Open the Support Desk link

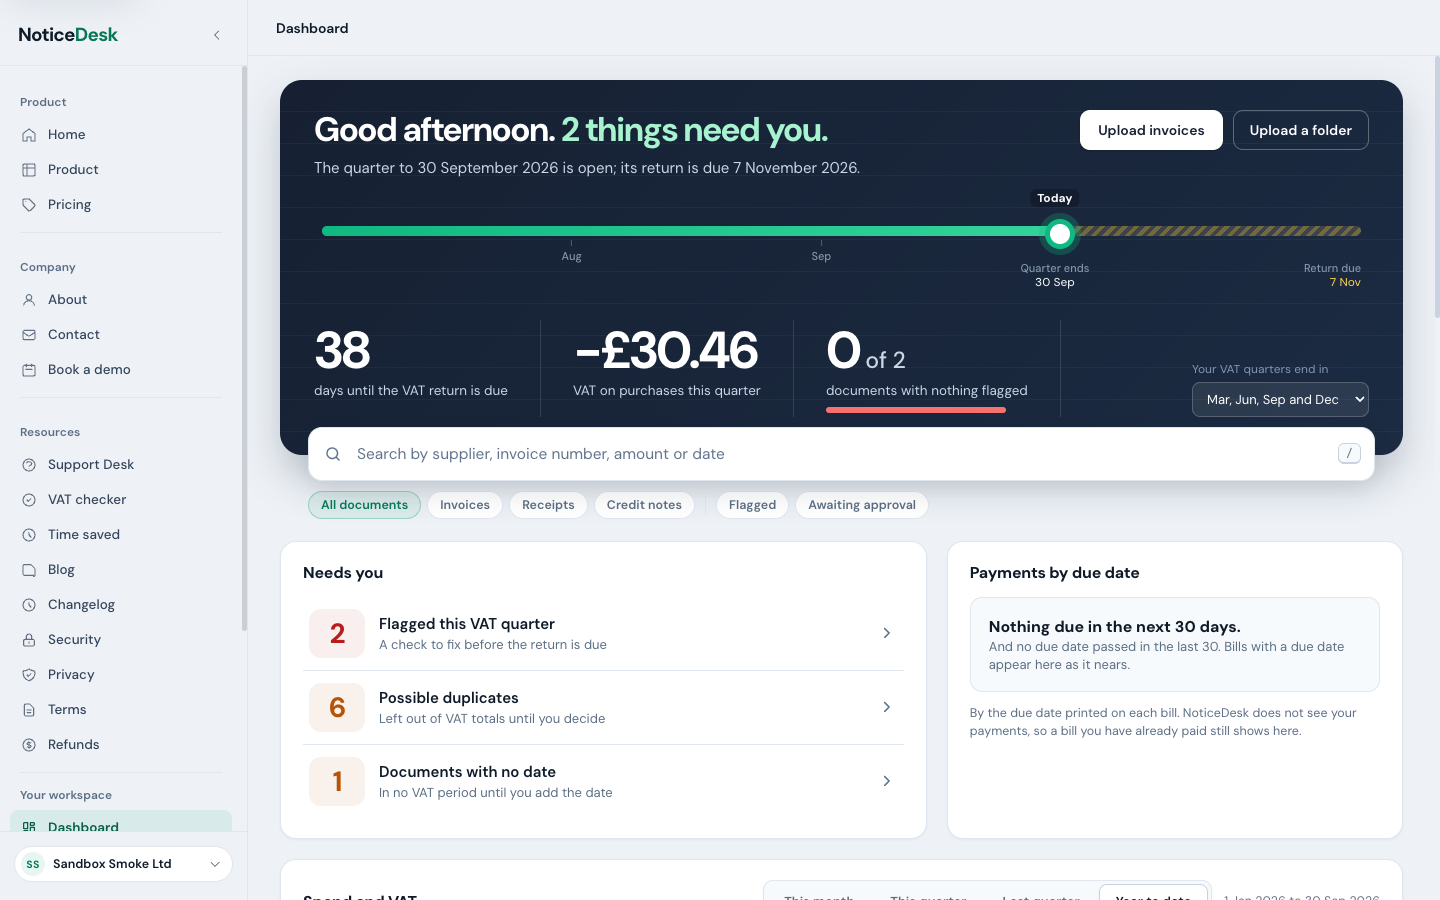[x=121, y=465]
